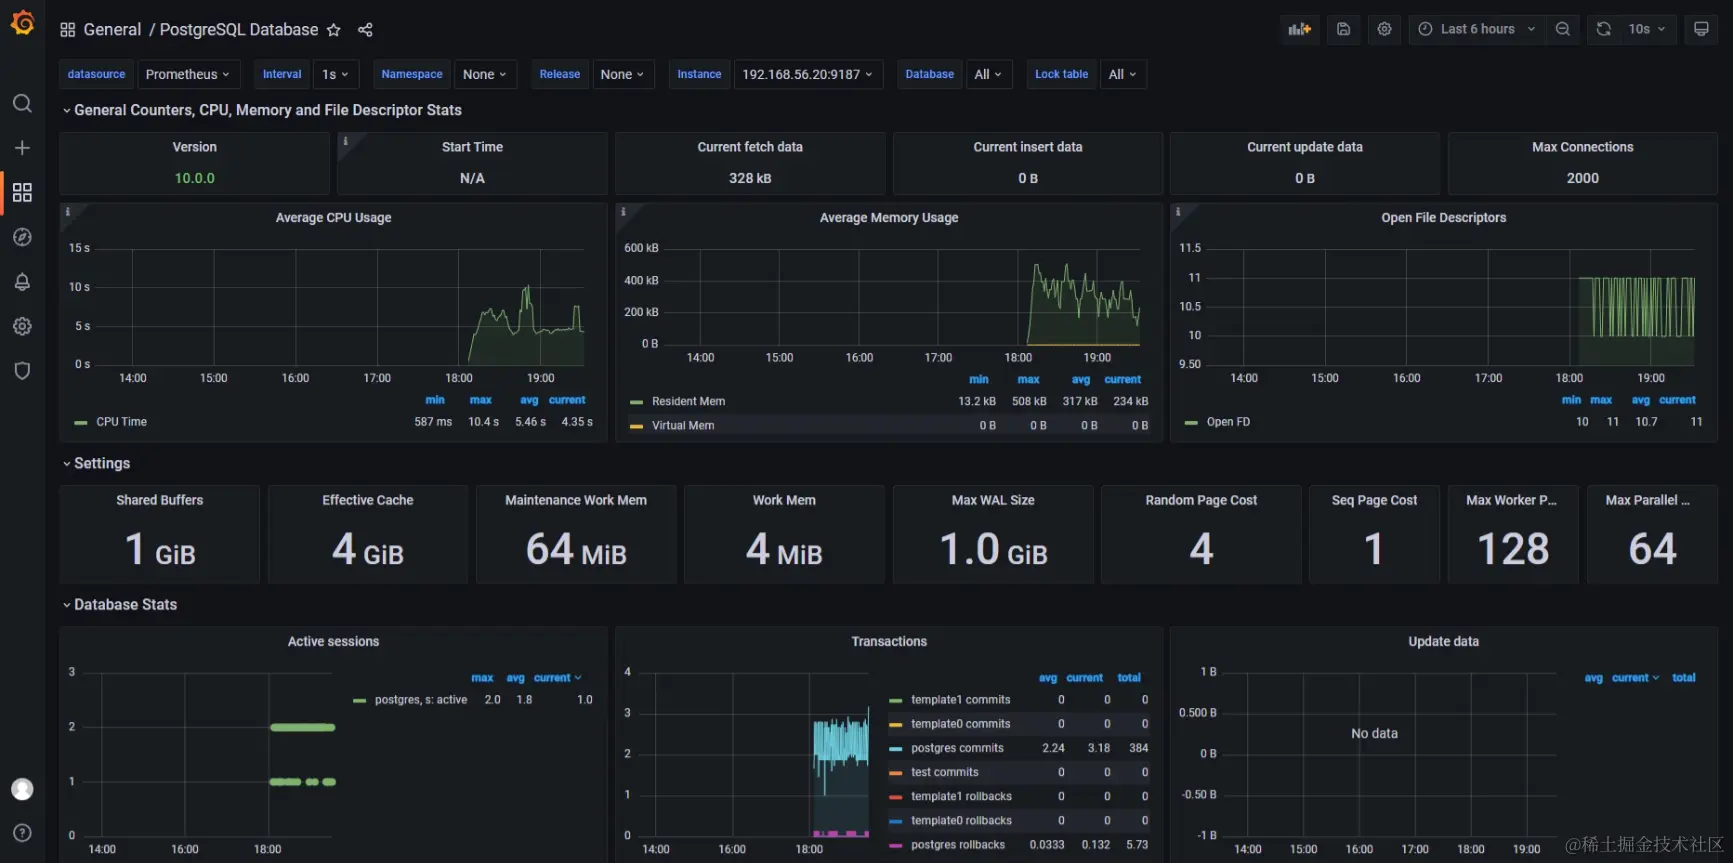Click the zoom out time range icon
The image size is (1733, 863).
[x=1562, y=29]
